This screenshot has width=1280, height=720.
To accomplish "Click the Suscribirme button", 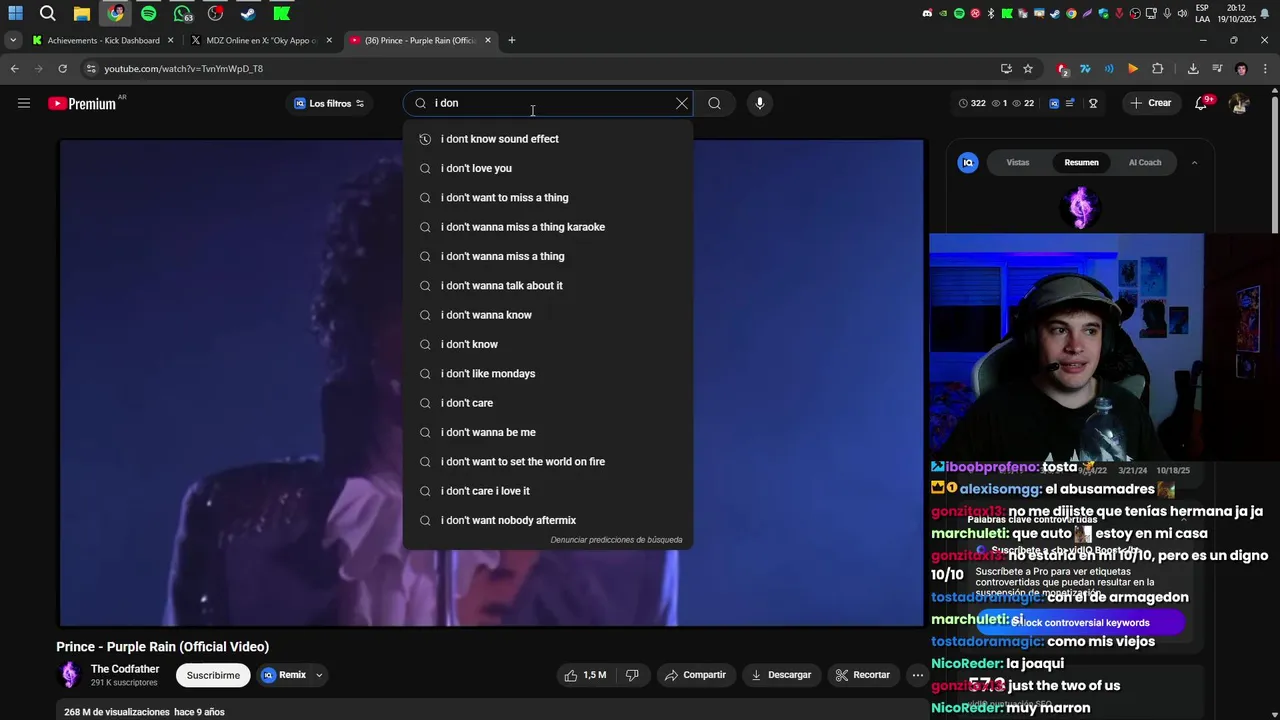I will click(x=213, y=675).
